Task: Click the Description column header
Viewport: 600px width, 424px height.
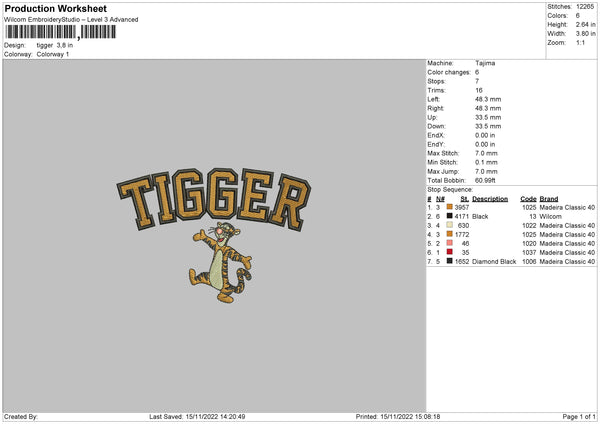Action: point(490,199)
